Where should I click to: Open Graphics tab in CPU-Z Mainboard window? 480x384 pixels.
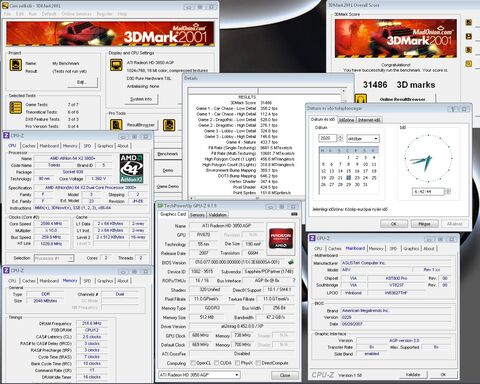coord(411,248)
